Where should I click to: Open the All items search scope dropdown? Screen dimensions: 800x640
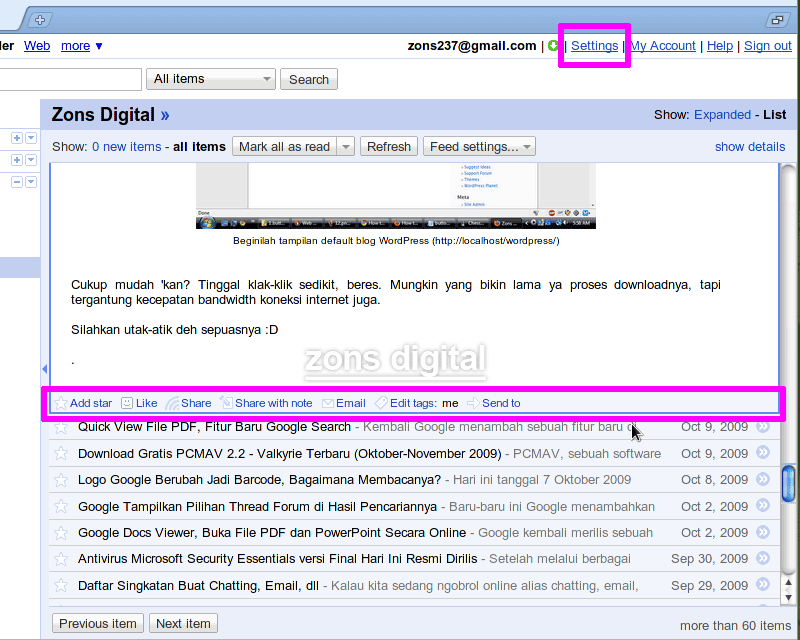pyautogui.click(x=211, y=79)
